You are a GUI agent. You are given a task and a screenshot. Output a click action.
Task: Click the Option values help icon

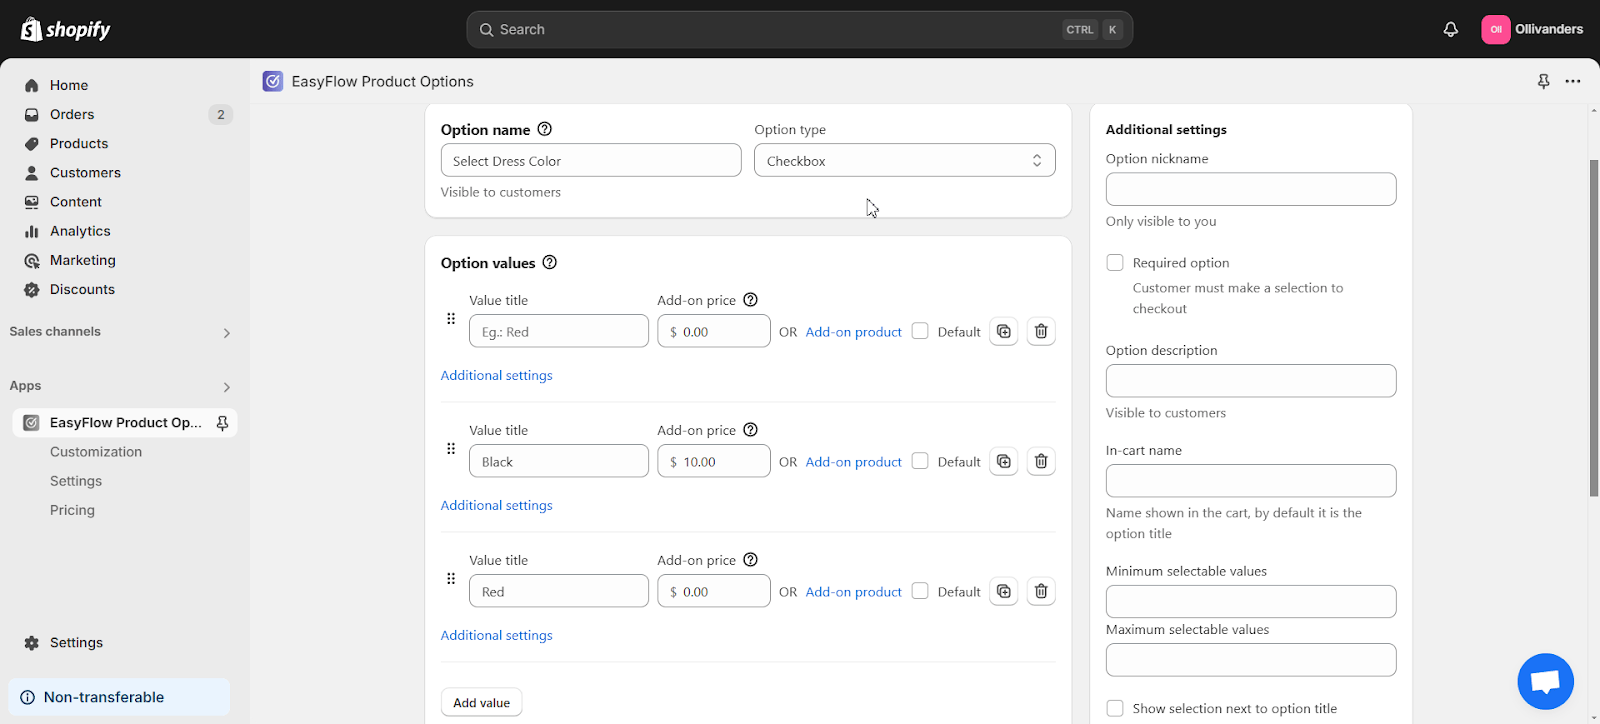pyautogui.click(x=550, y=262)
